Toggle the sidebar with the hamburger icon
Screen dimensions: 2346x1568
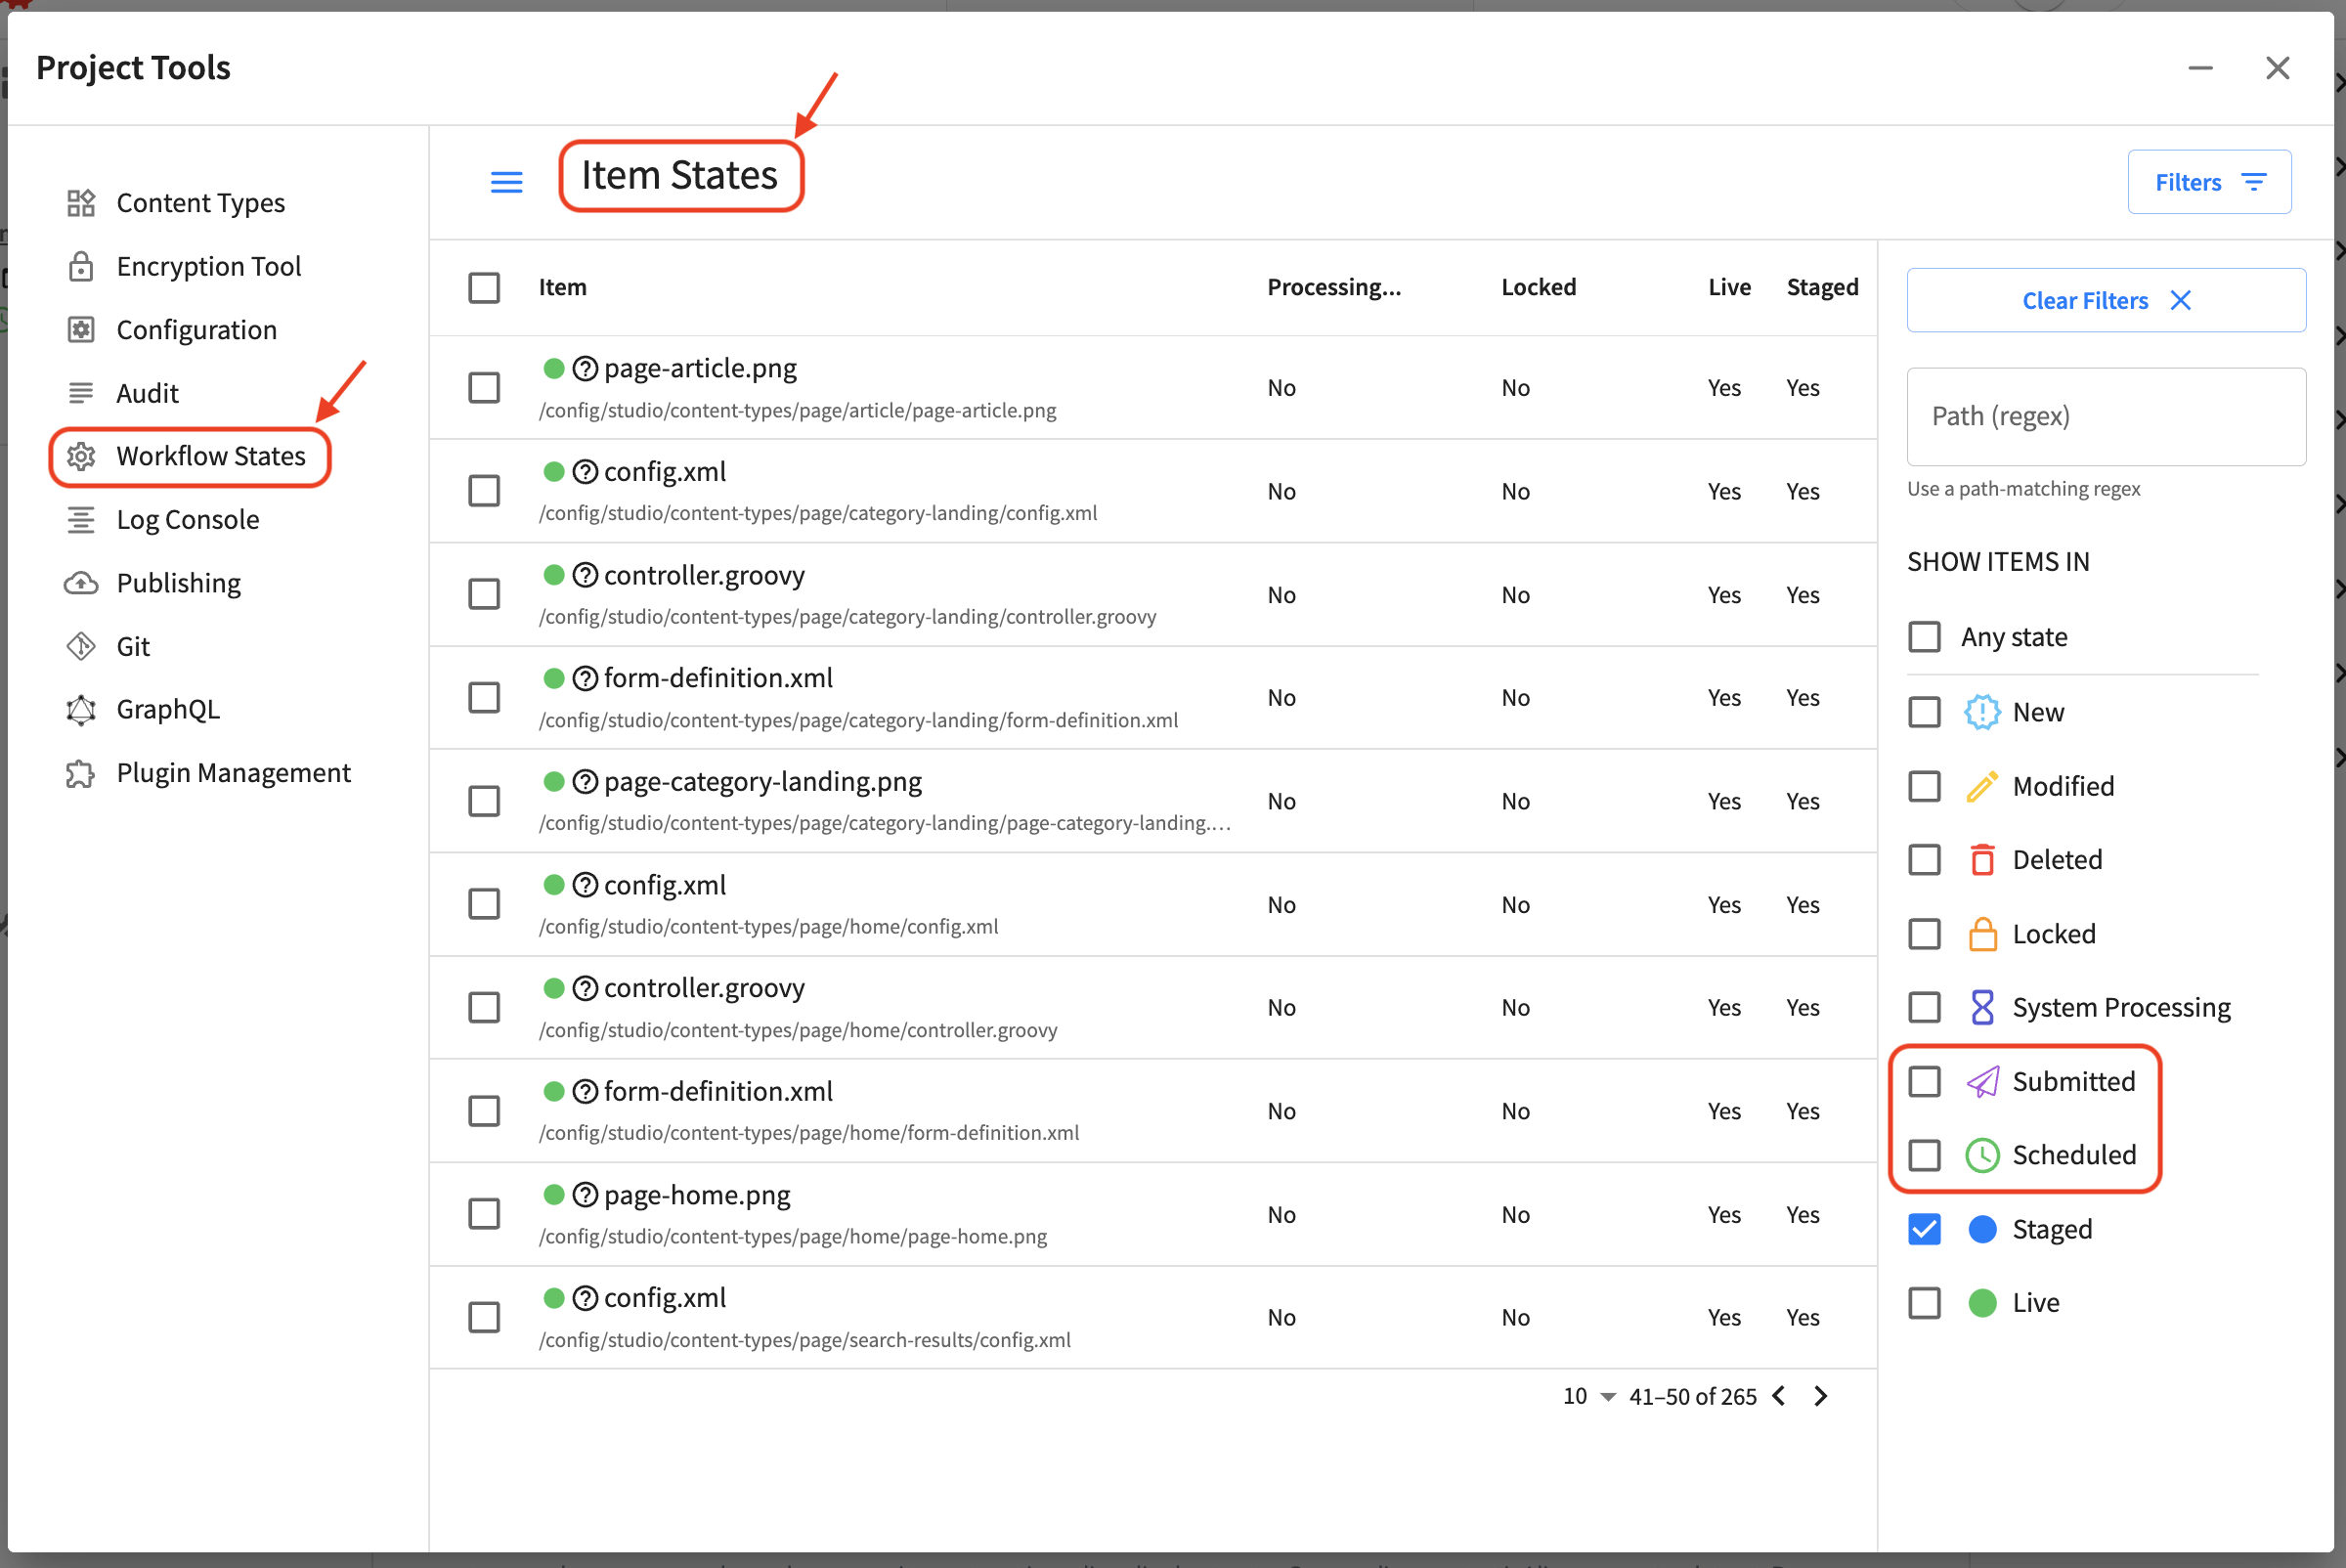click(506, 181)
